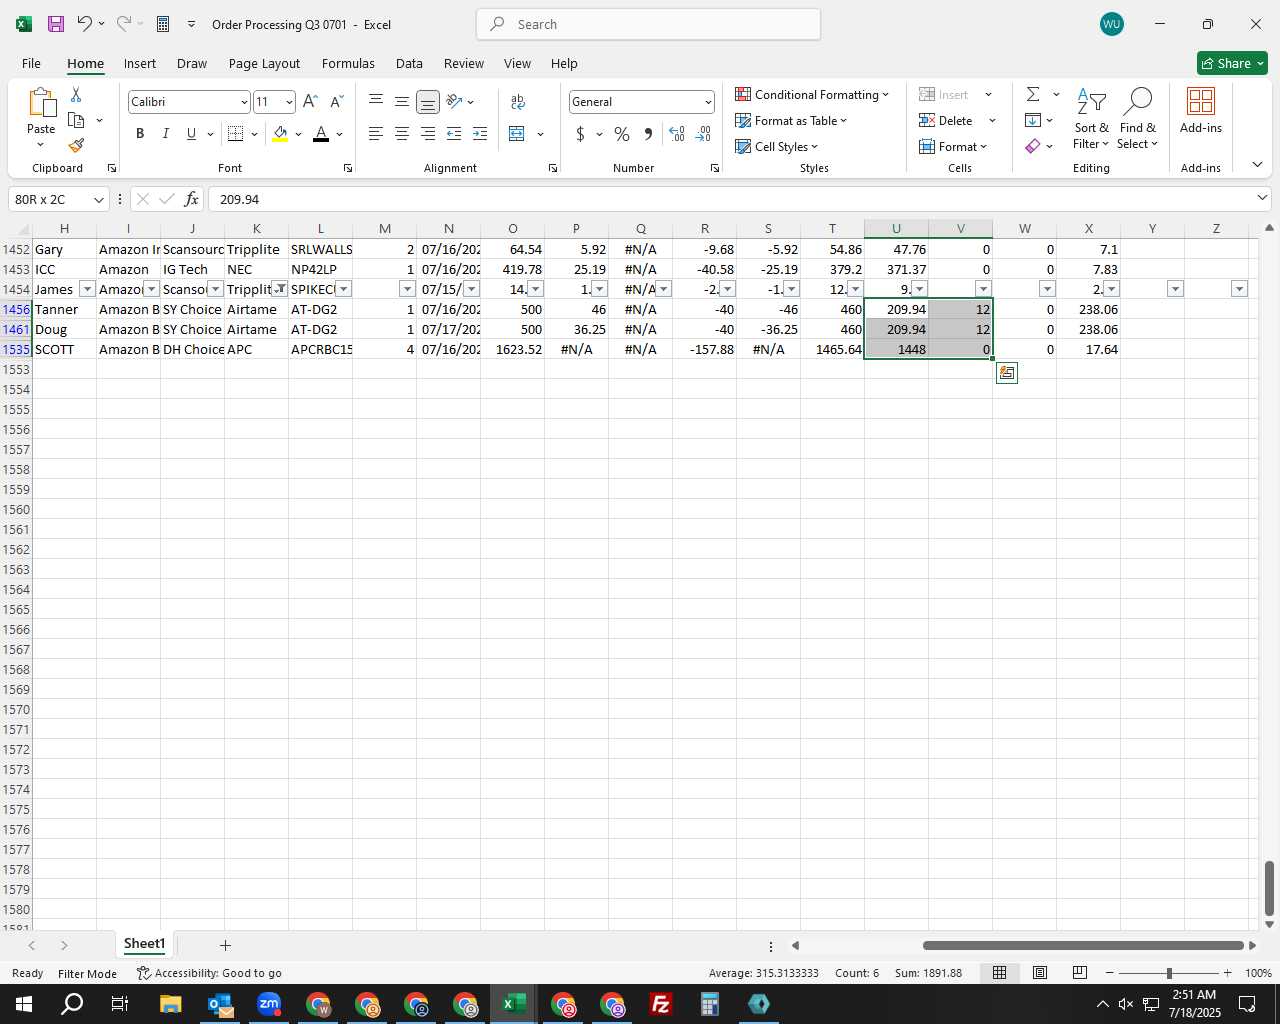
Task: Open the filter dropdown in column Z
Action: (x=1240, y=289)
